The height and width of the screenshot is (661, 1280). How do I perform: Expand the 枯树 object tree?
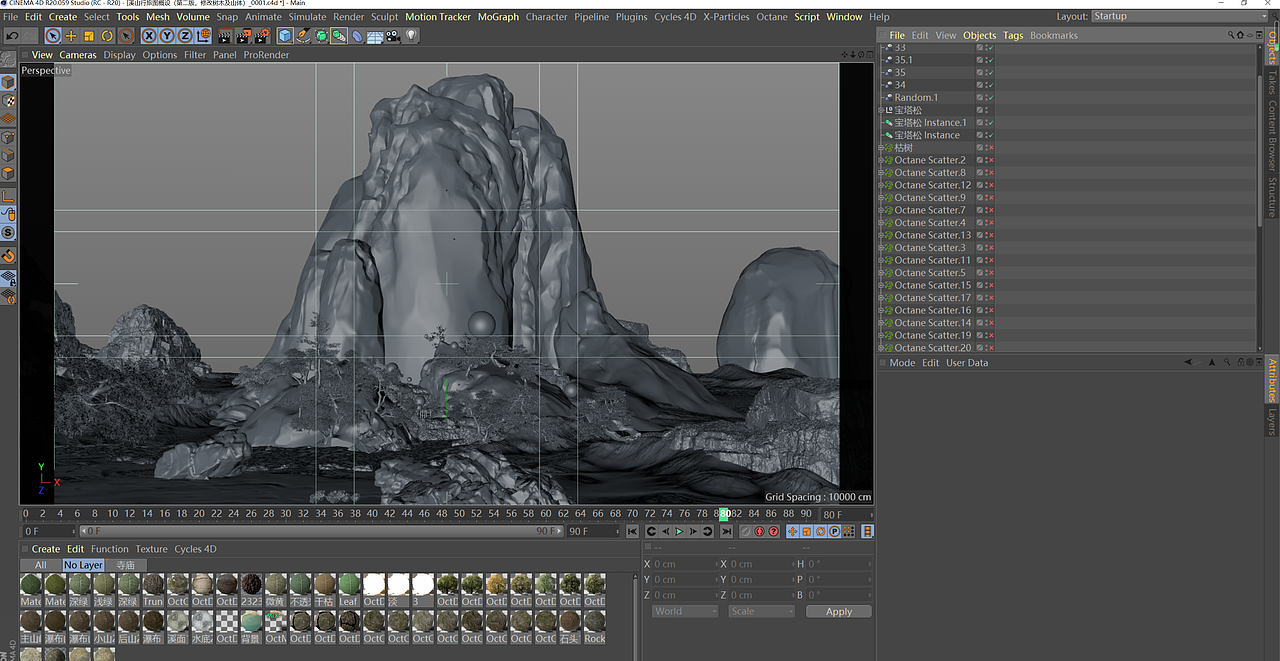(x=881, y=147)
